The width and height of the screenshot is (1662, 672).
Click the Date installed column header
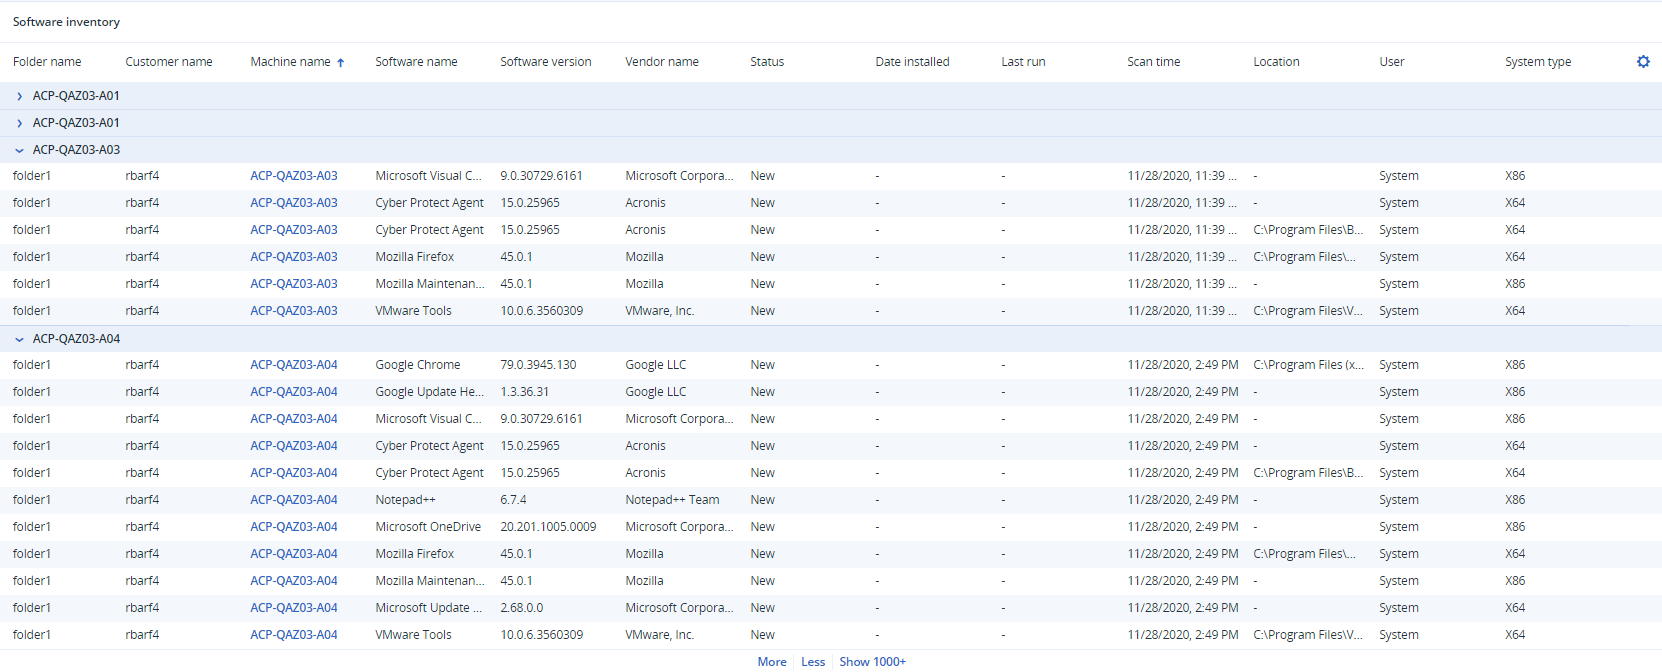point(912,62)
